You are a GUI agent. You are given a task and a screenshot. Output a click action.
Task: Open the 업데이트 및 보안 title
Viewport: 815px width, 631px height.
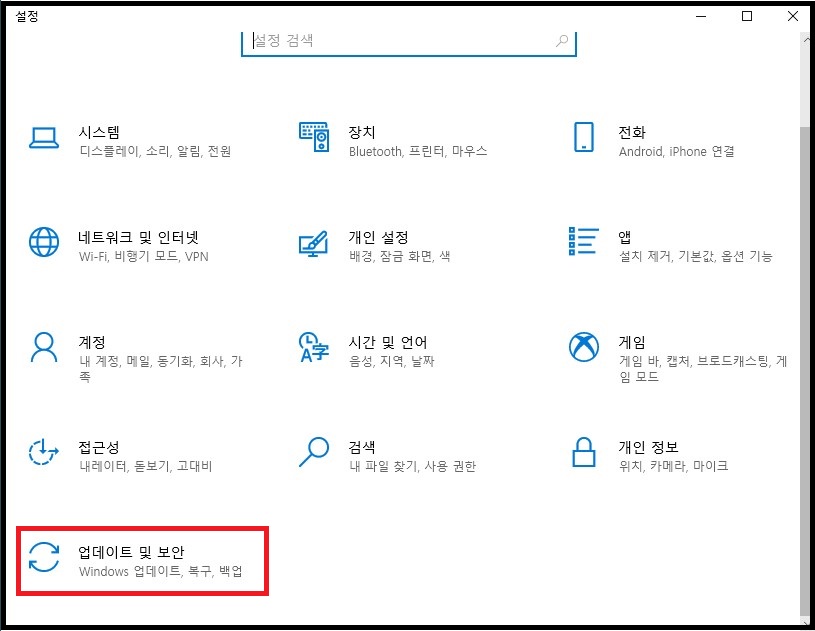click(131, 552)
